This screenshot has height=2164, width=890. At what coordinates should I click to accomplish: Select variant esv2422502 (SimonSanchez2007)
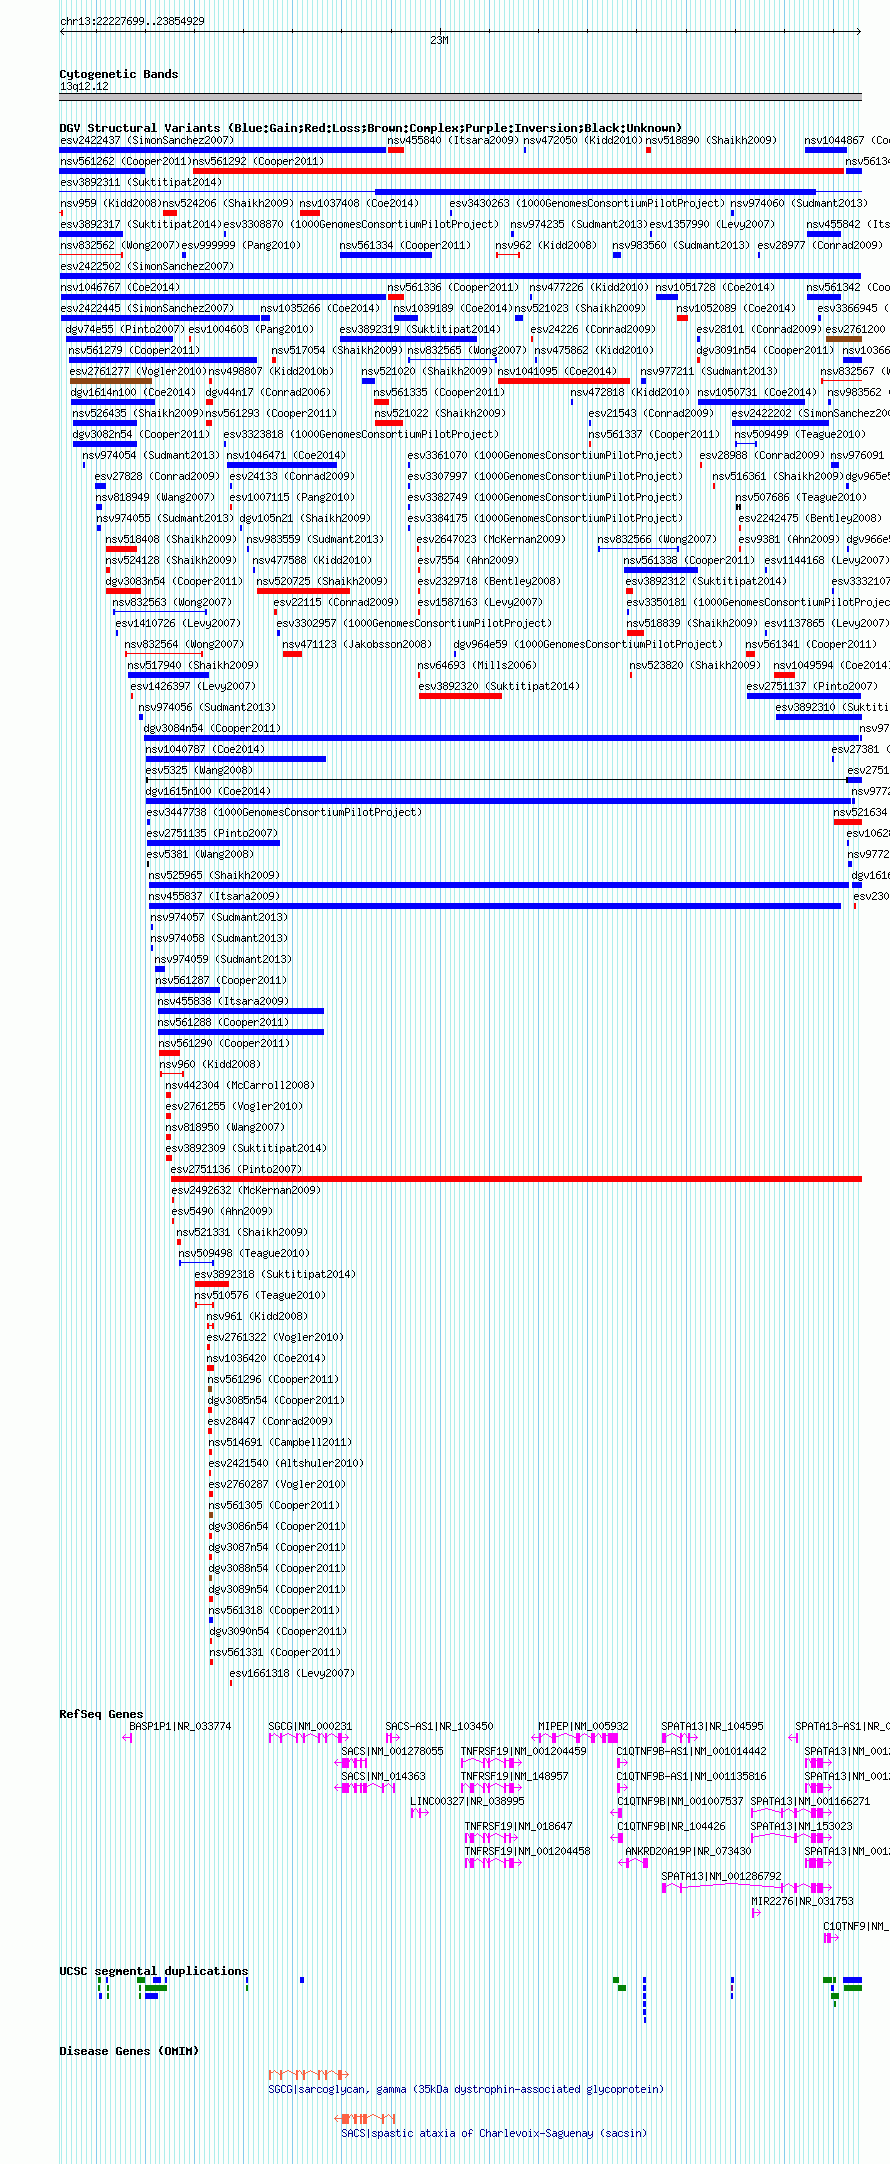pyautogui.click(x=147, y=266)
